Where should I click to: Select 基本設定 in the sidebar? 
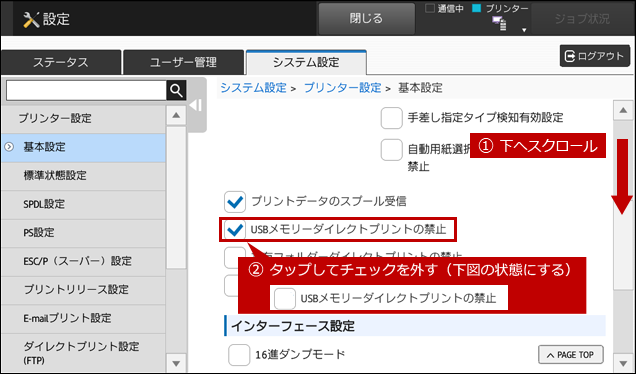pyautogui.click(x=83, y=147)
